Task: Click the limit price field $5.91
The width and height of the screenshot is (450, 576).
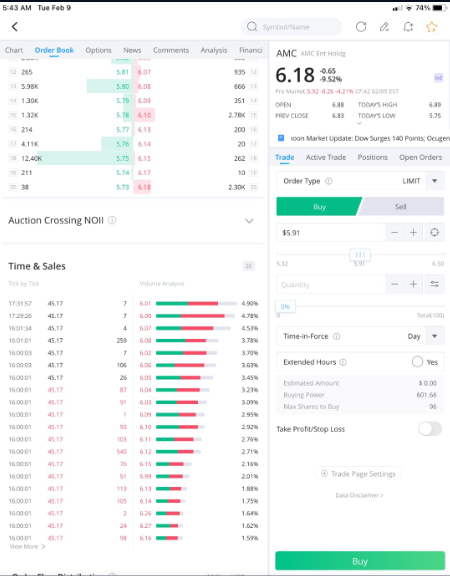Action: coord(331,233)
